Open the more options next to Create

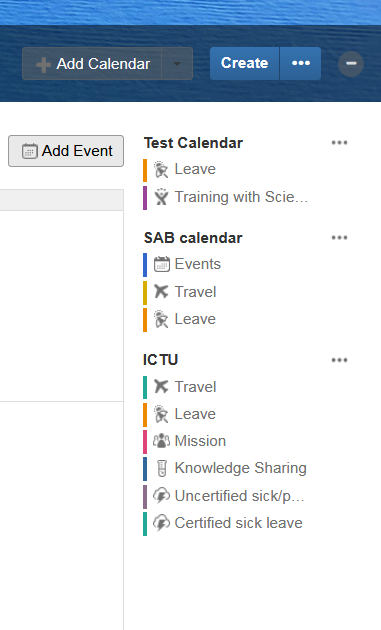click(301, 63)
